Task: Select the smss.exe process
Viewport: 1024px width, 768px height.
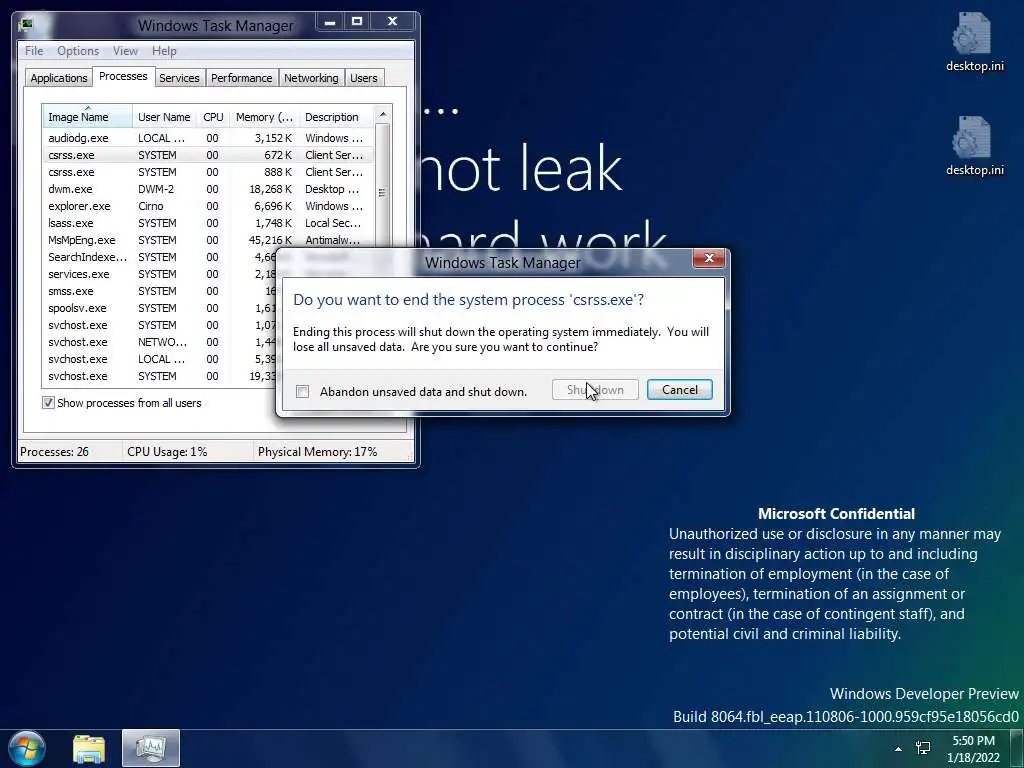Action: pos(159,291)
